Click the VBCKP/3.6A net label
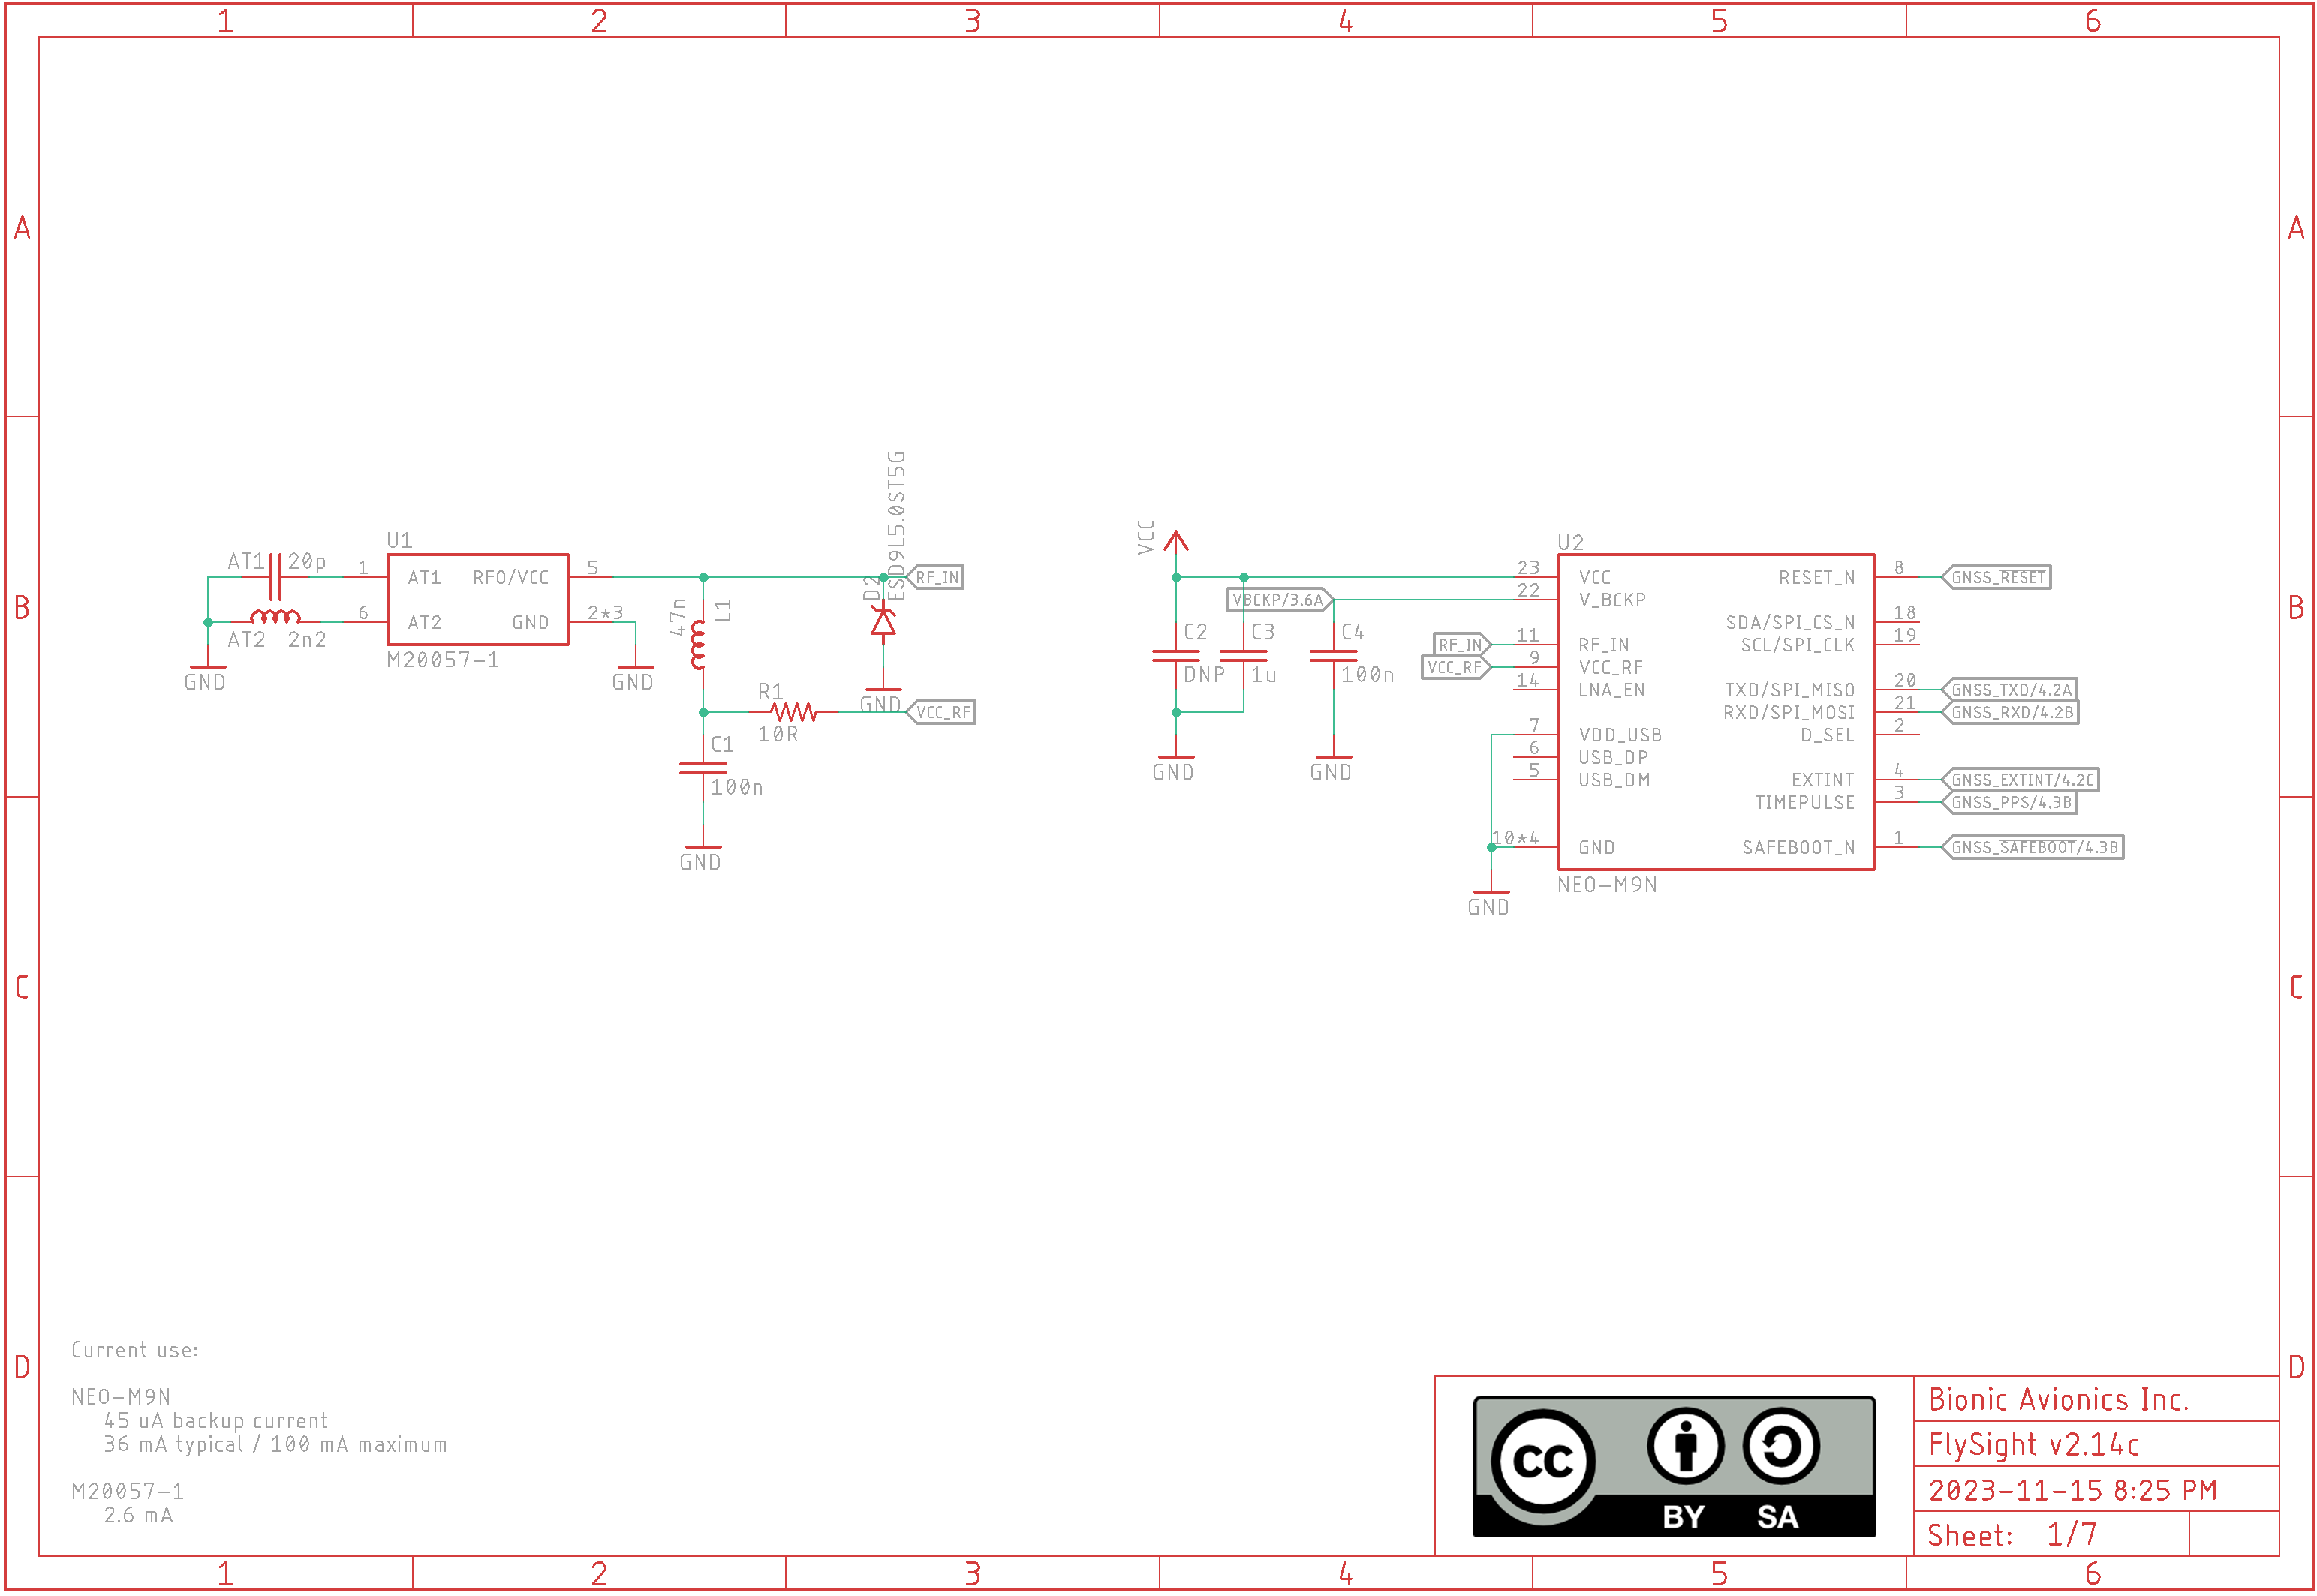Viewport: 2317px width, 1596px height. (1278, 600)
